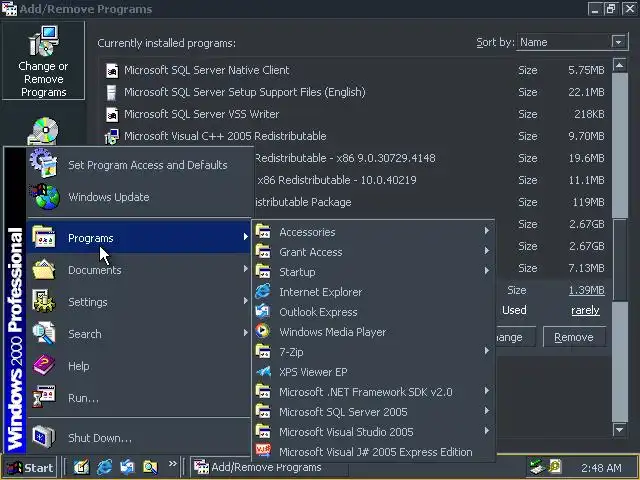Open Internet Explorer from quick launch
Image resolution: width=640 pixels, height=480 pixels.
coord(104,467)
